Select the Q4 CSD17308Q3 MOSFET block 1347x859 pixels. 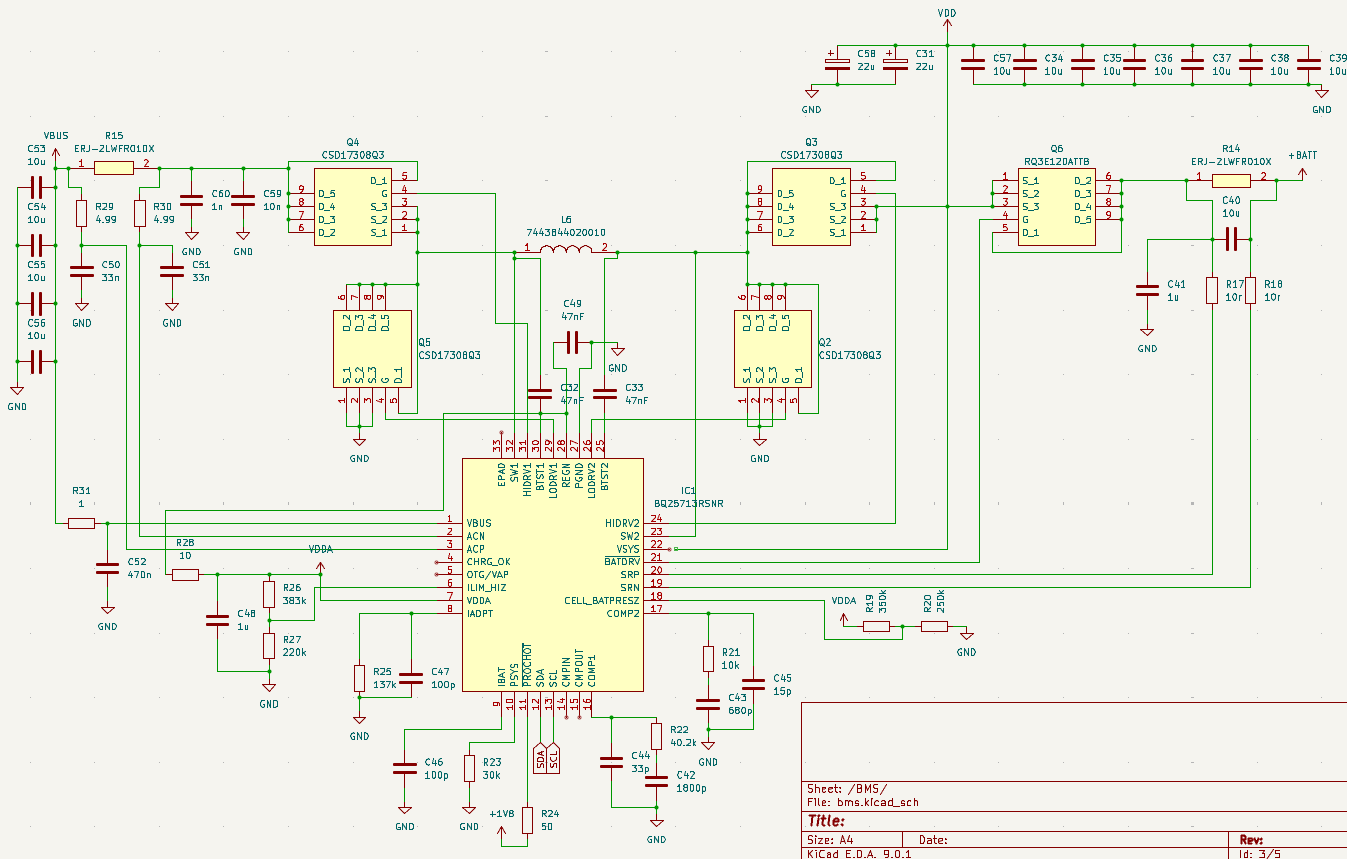coord(352,206)
